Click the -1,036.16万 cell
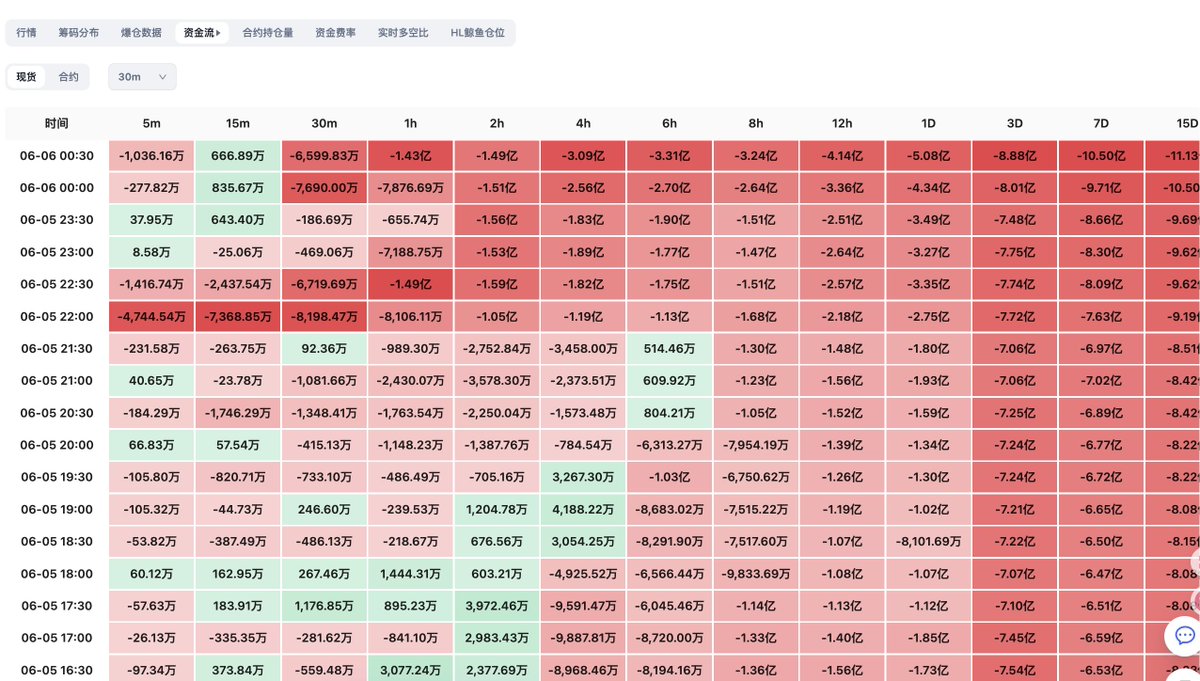Image resolution: width=1200 pixels, height=681 pixels. point(151,156)
